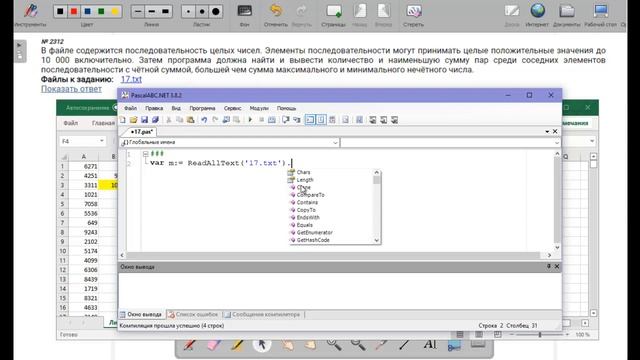The height and width of the screenshot is (360, 640).
Task: Pick the red color swatch
Action: click(74, 11)
